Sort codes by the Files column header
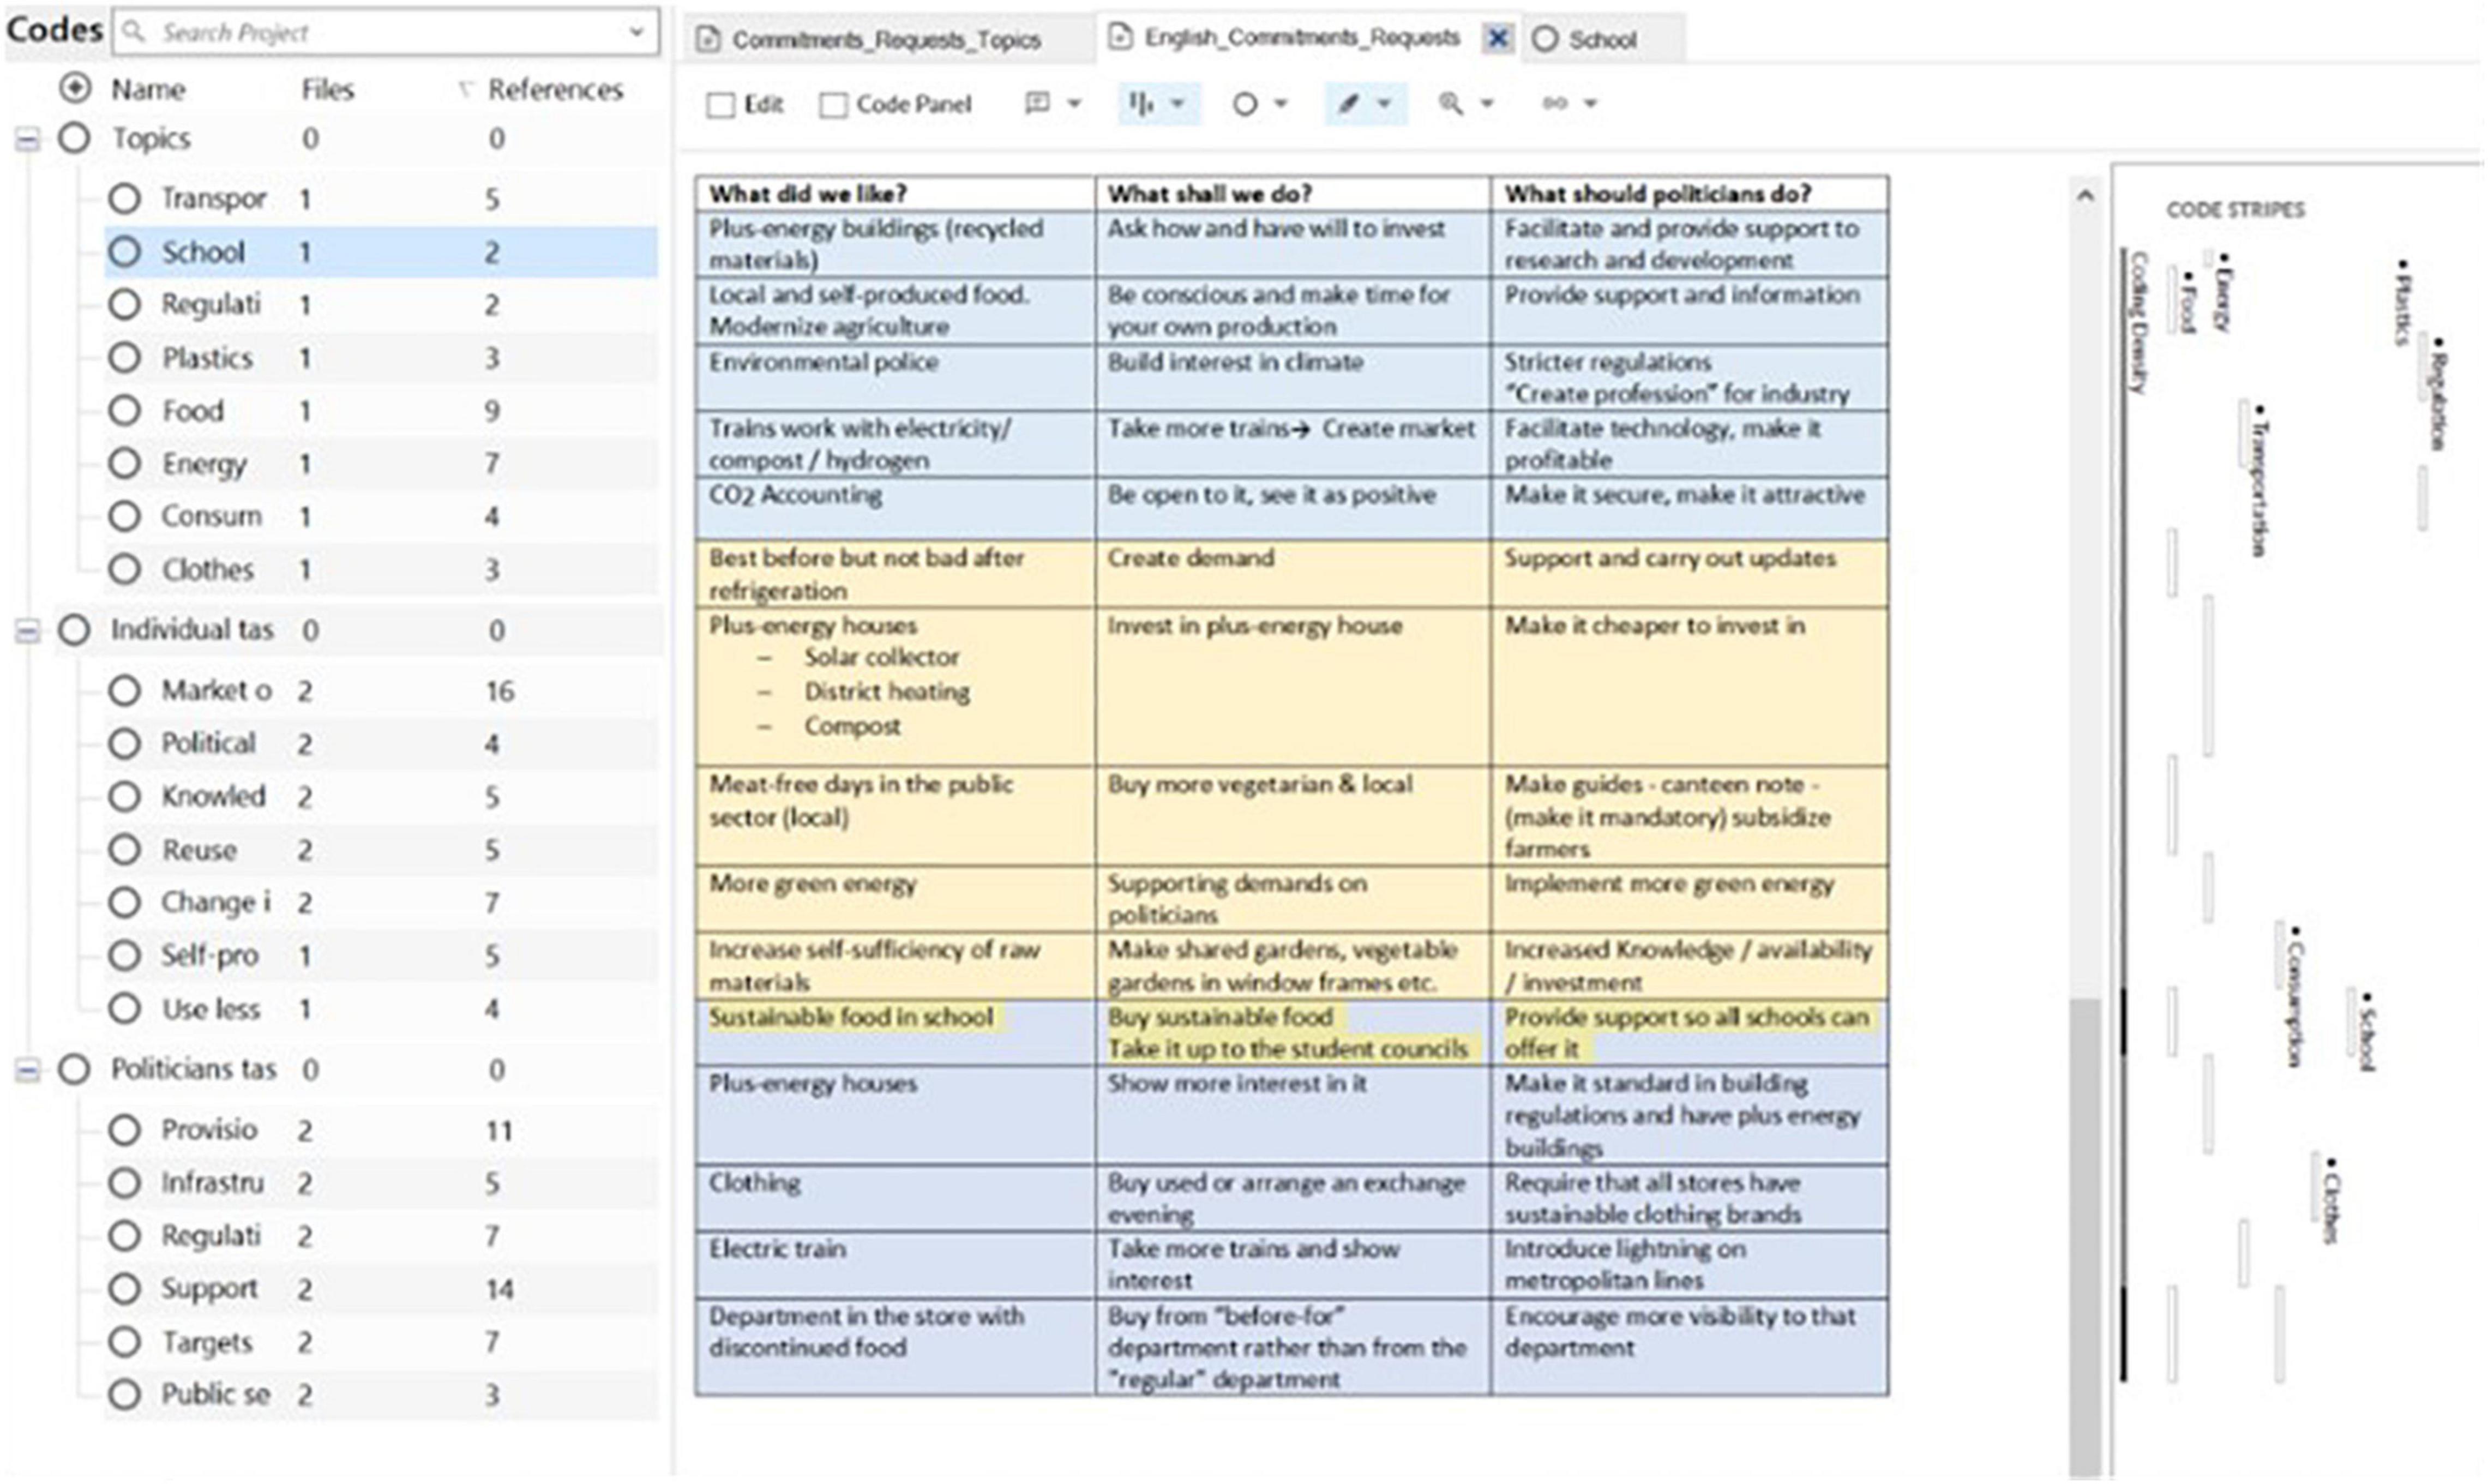 (x=328, y=89)
